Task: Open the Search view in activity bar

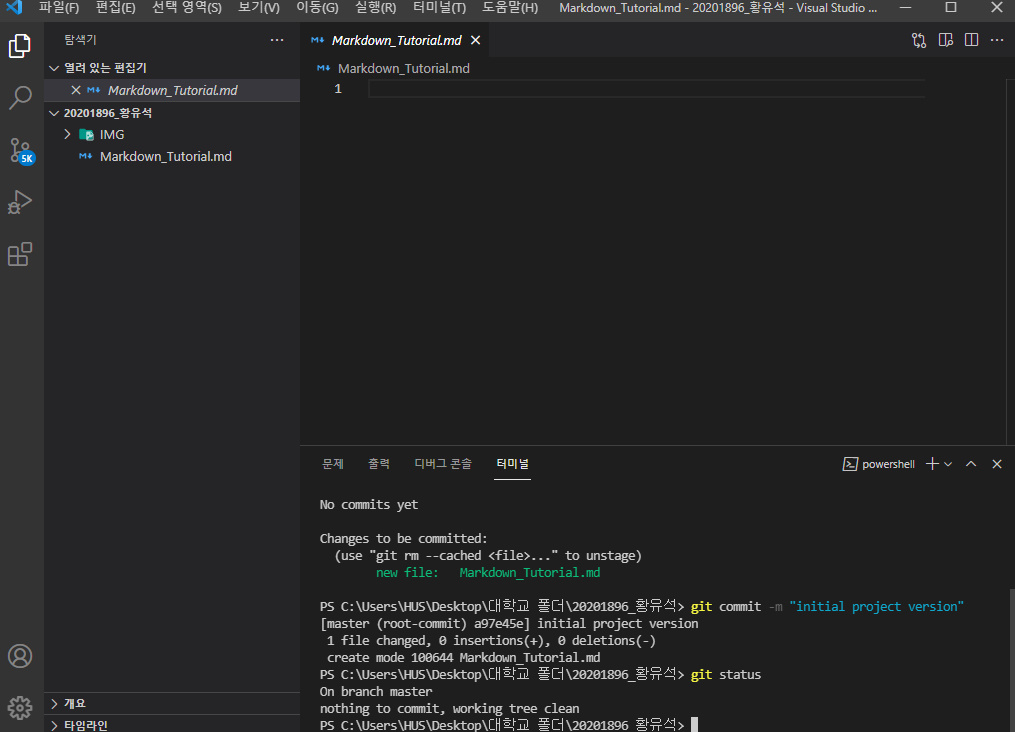Action: 20,98
